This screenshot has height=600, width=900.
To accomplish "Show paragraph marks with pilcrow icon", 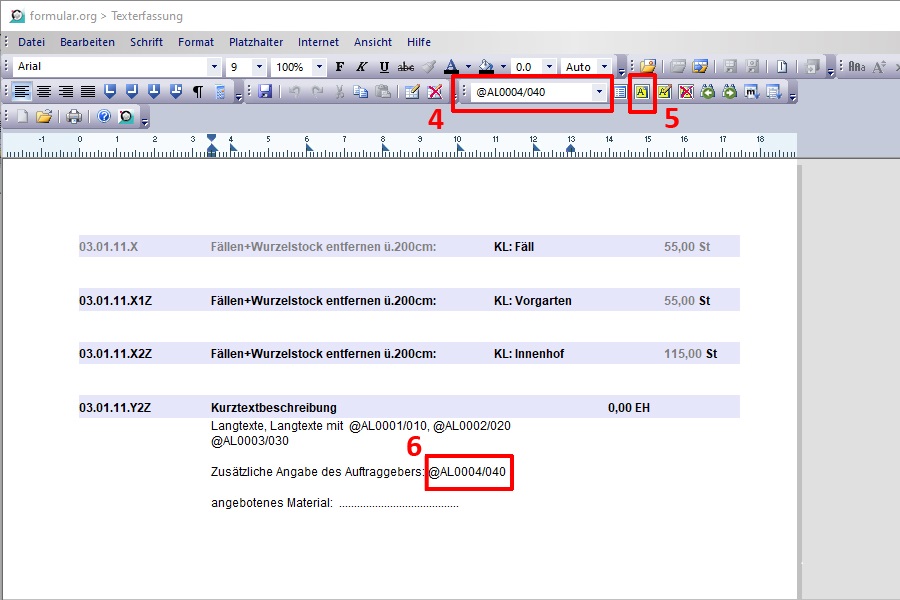I will pyautogui.click(x=197, y=92).
